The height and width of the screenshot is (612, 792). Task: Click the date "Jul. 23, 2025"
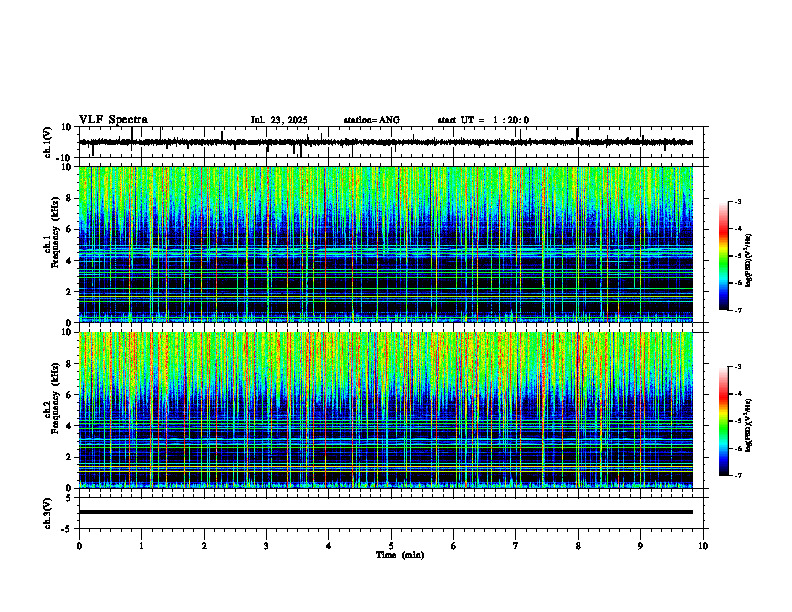(279, 120)
